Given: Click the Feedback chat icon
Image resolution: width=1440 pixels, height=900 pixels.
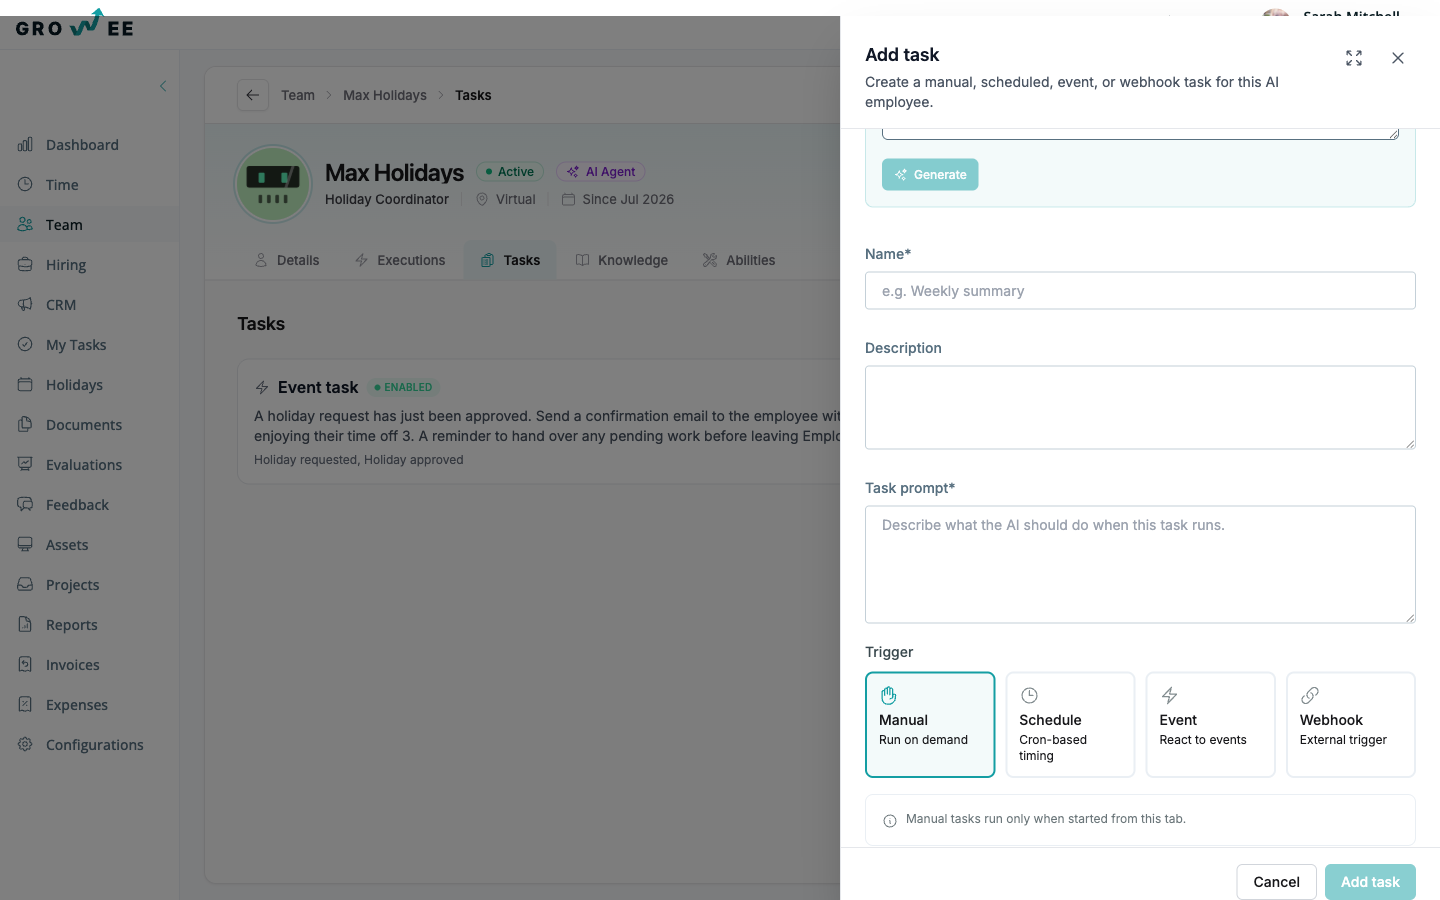Looking at the screenshot, I should (x=25, y=505).
